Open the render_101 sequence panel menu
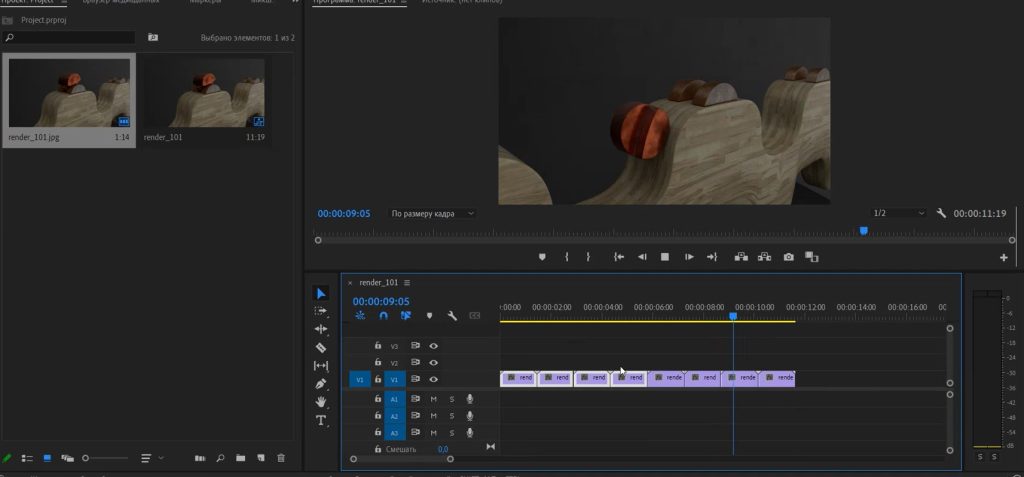Viewport: 1024px width, 477px height. click(x=407, y=283)
